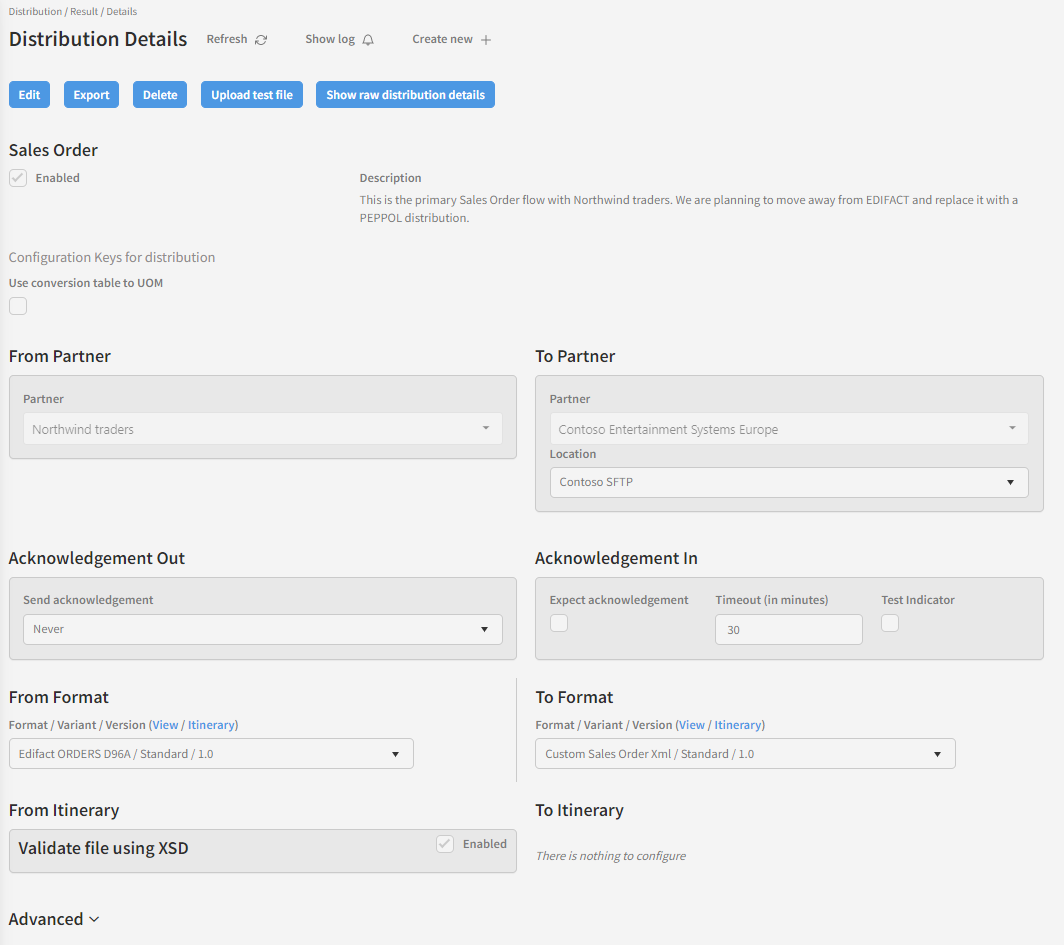Click the Timeout in minutes input field
This screenshot has width=1064, height=945.
tap(788, 630)
